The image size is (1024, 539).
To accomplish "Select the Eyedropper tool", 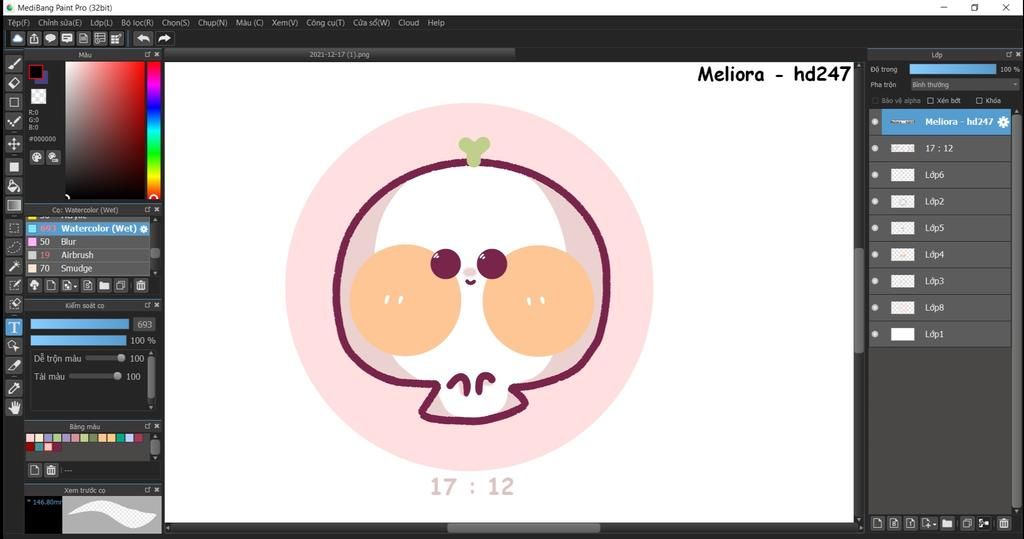I will tap(14, 388).
